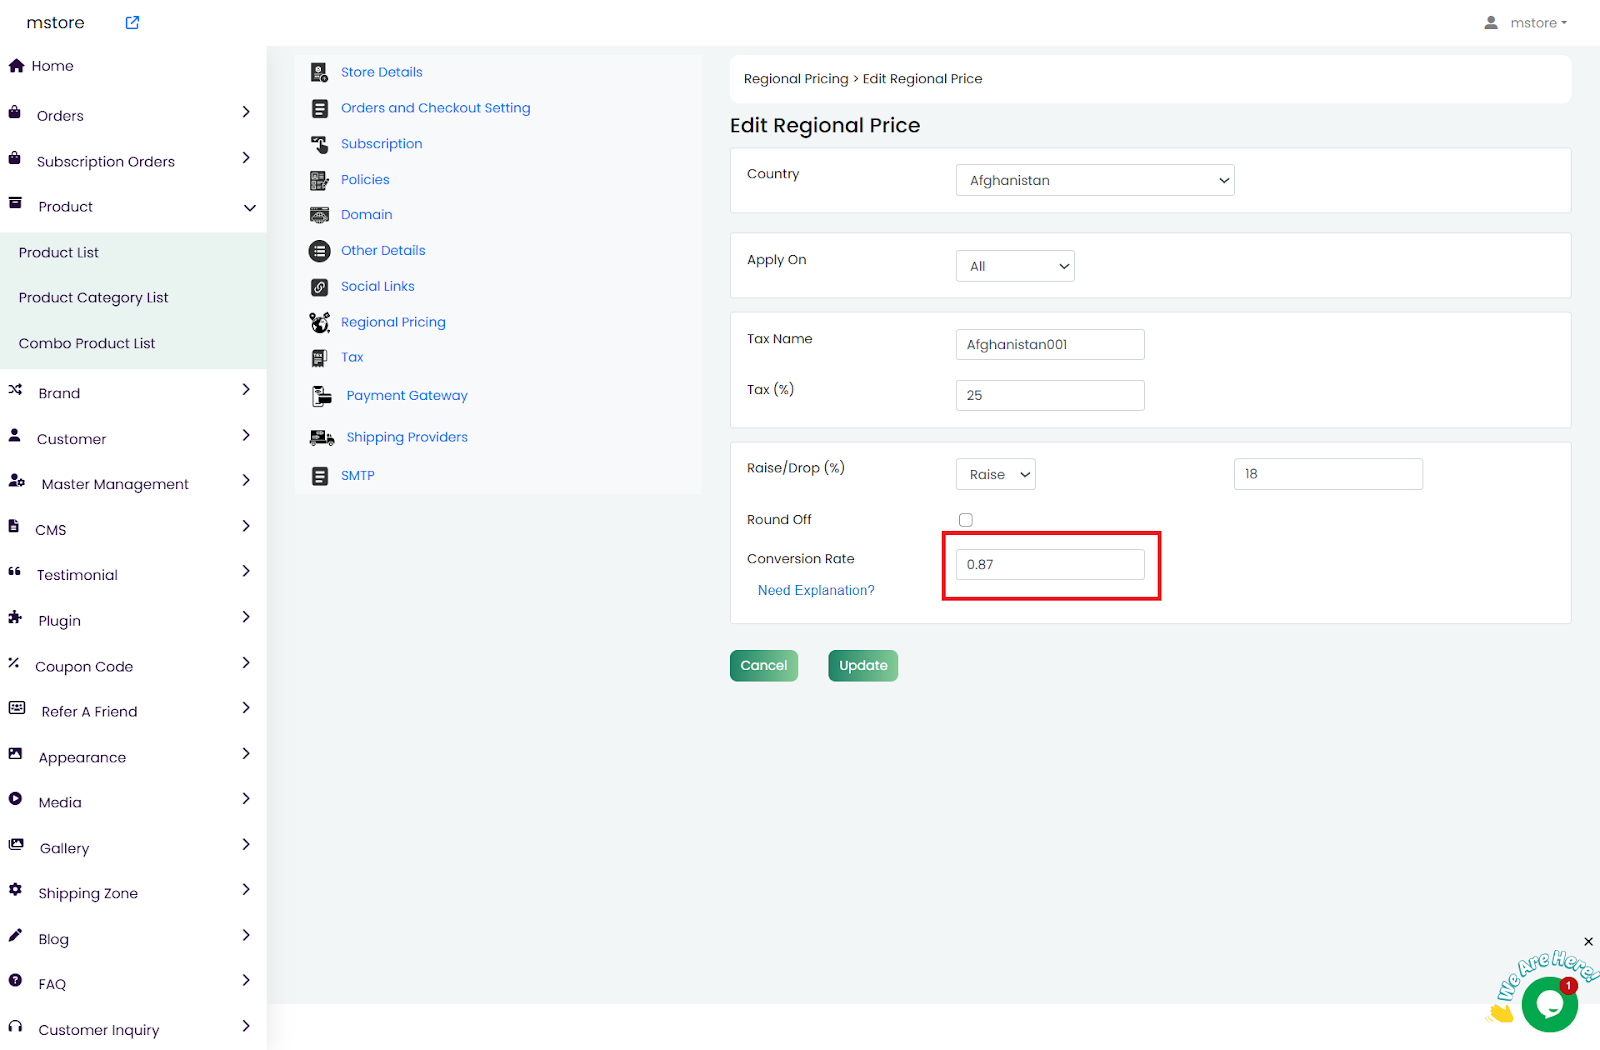This screenshot has height=1050, width=1600.
Task: Click the Regional Pricing globe icon
Action: 319,322
